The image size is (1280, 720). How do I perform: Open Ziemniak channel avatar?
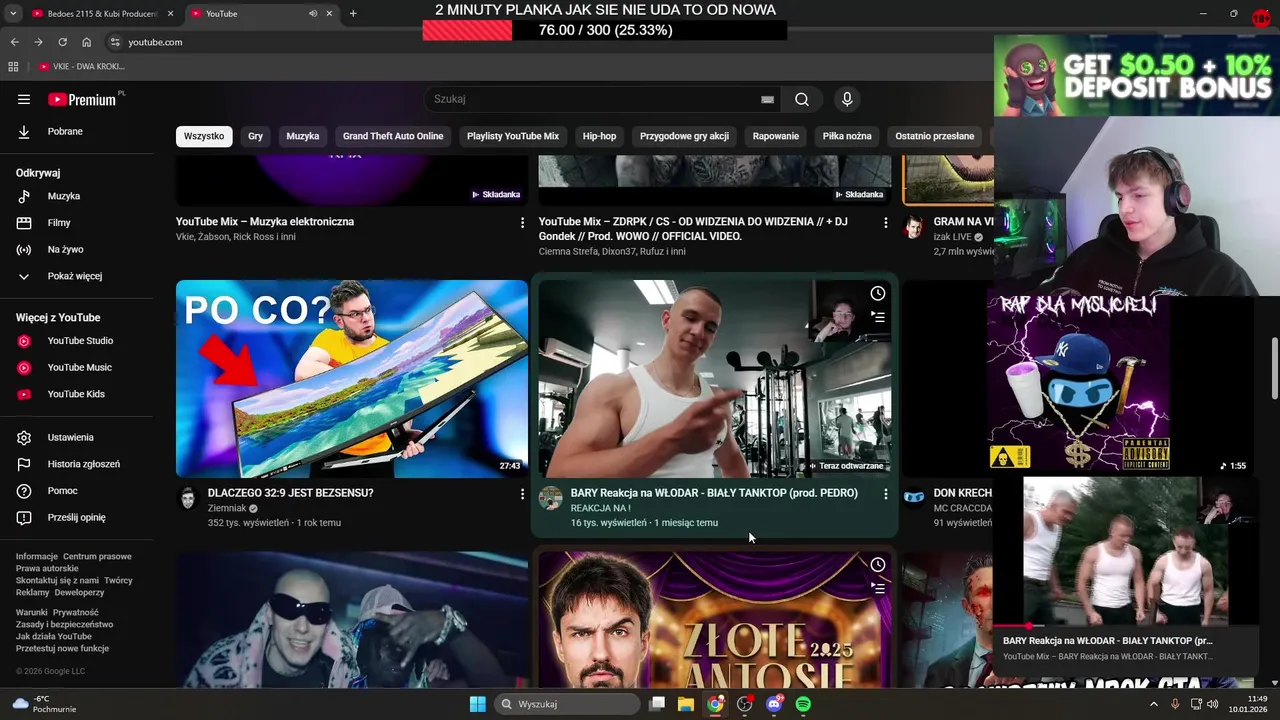click(x=188, y=498)
